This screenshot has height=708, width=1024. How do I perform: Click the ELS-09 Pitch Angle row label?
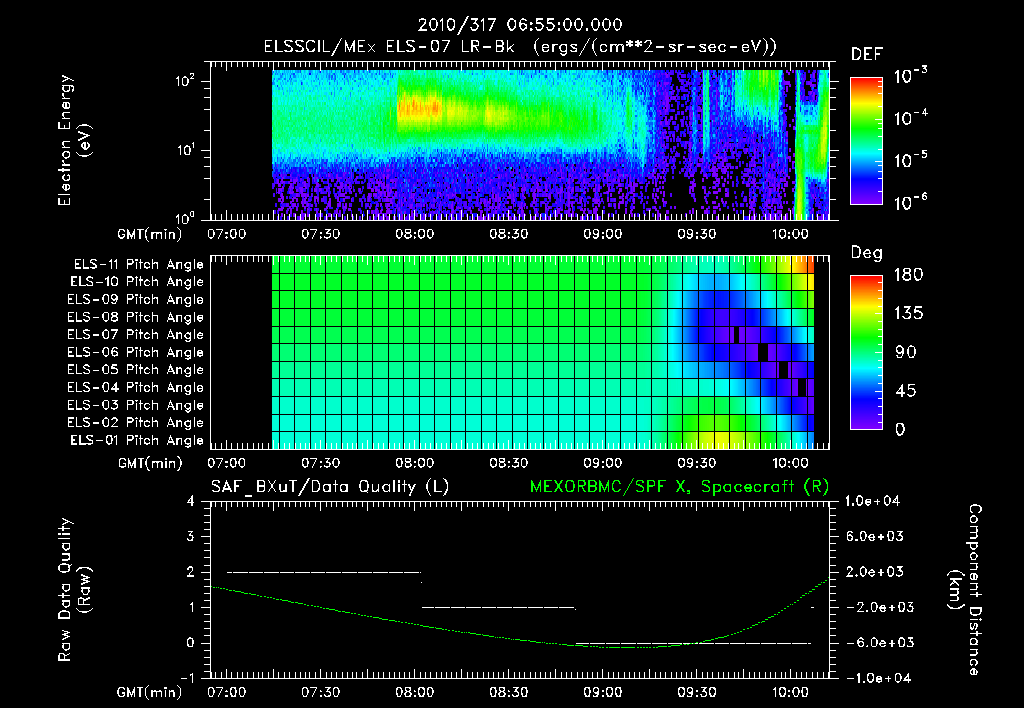135,300
